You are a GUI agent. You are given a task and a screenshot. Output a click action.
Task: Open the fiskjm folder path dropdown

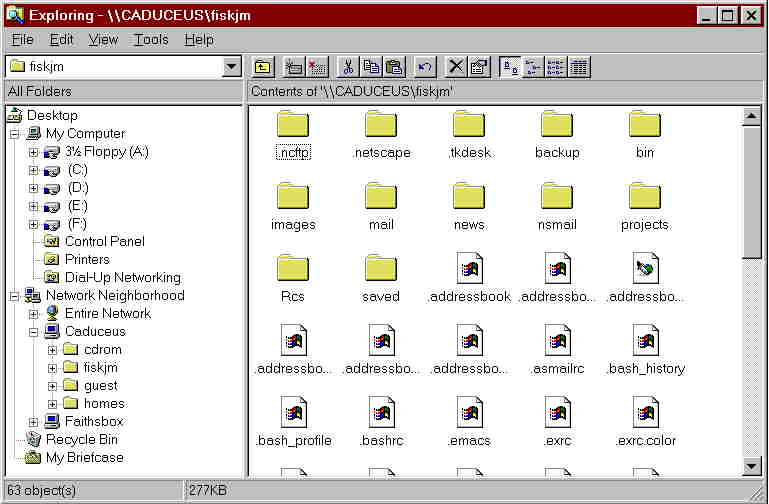232,67
